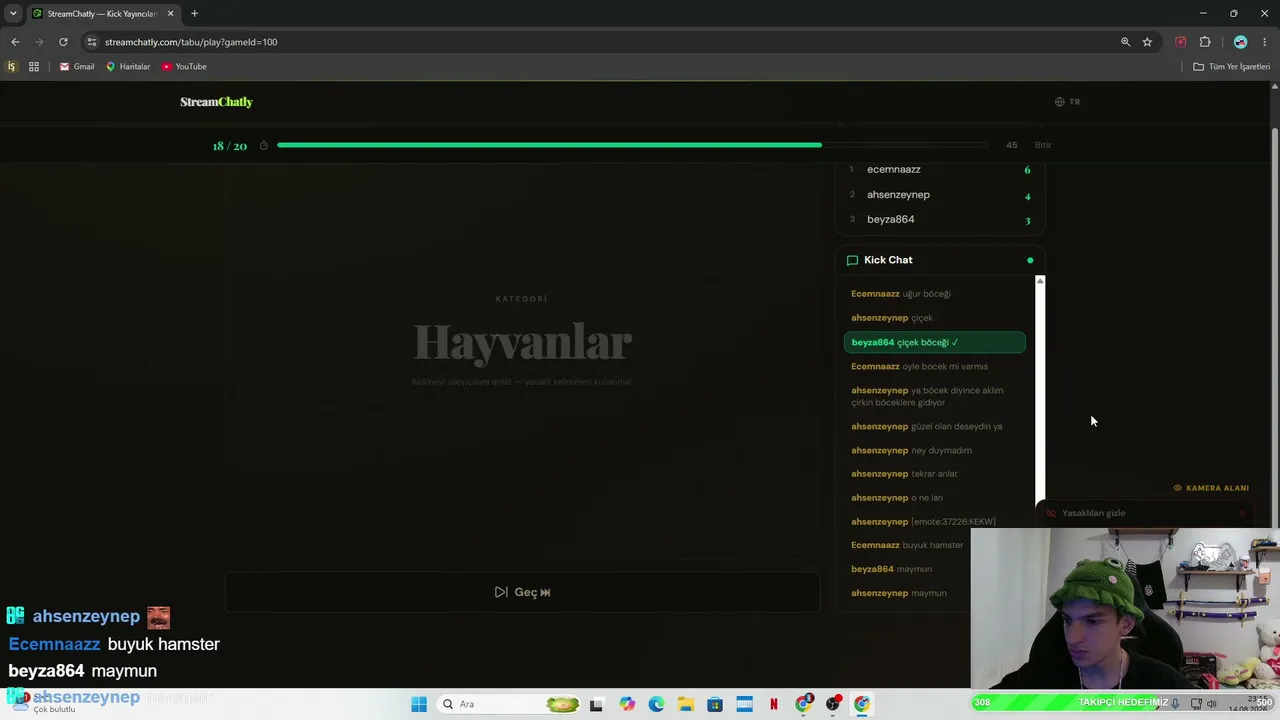
Task: Open the Chrome profile avatar
Action: 1240,42
